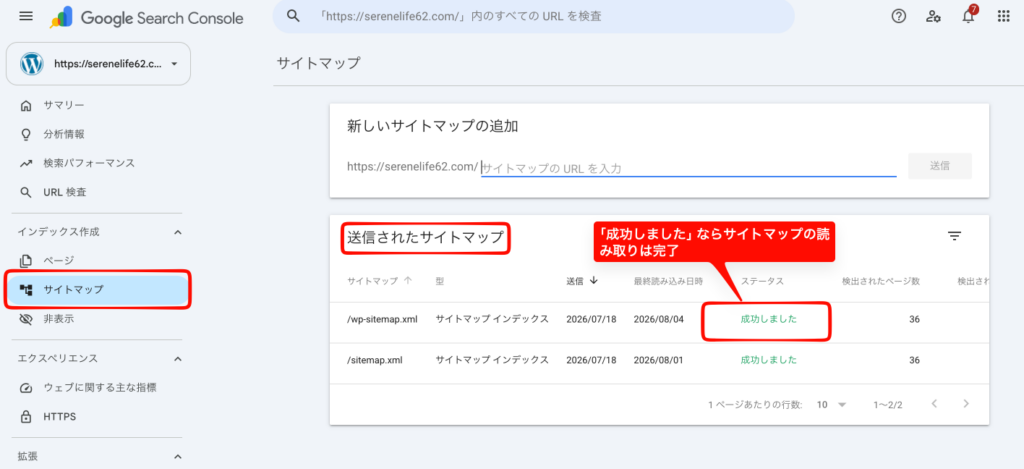Image resolution: width=1024 pixels, height=469 pixels.
Task: Click the WordPress property icon
Action: [x=31, y=64]
